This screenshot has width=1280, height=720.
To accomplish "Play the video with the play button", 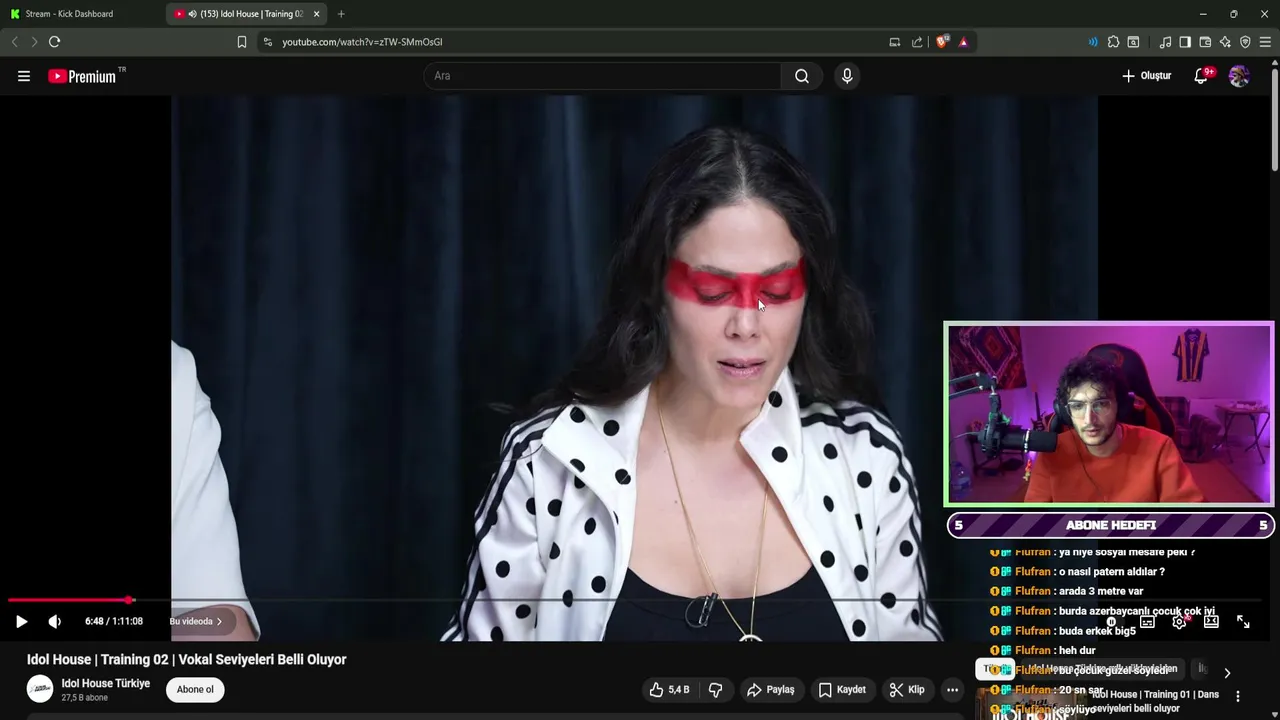I will [21, 621].
